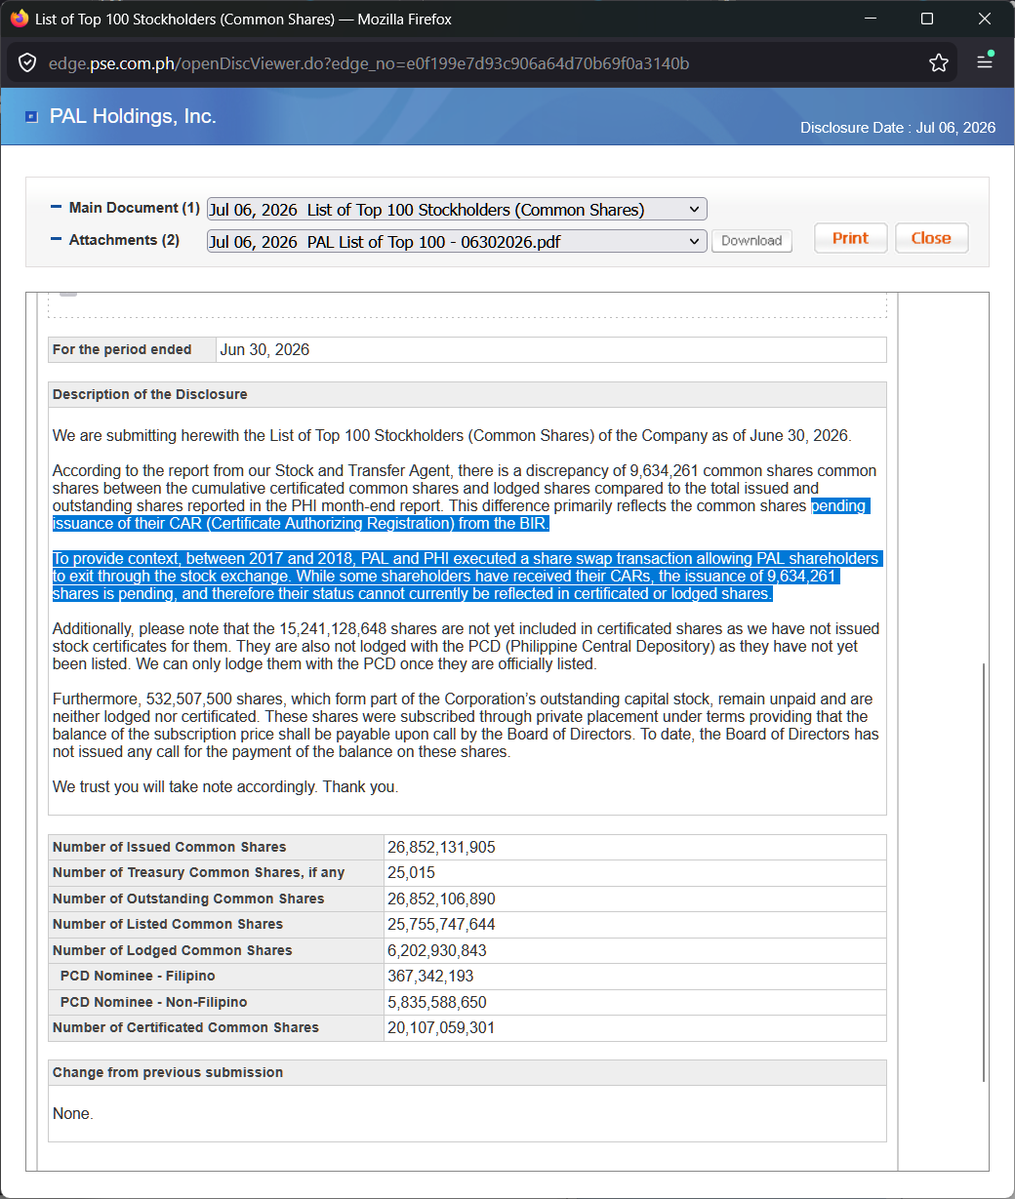The width and height of the screenshot is (1015, 1199).
Task: Click treasury shares value 25,015
Action: click(x=411, y=872)
